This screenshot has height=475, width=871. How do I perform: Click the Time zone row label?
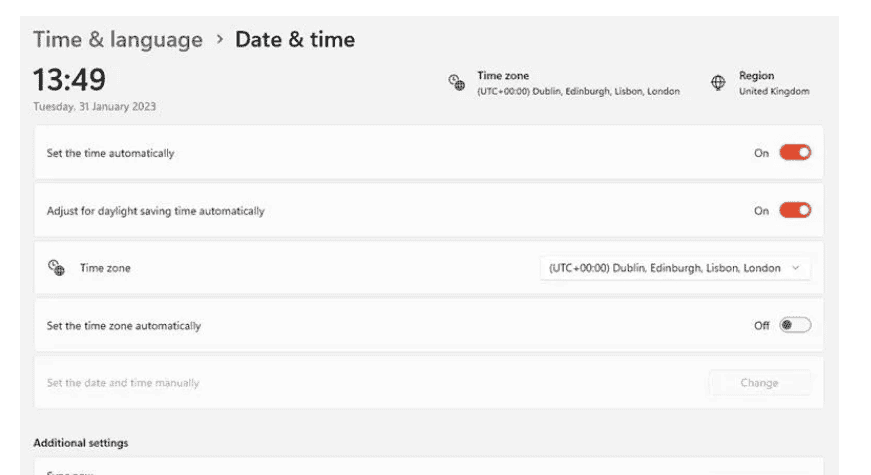coord(105,268)
